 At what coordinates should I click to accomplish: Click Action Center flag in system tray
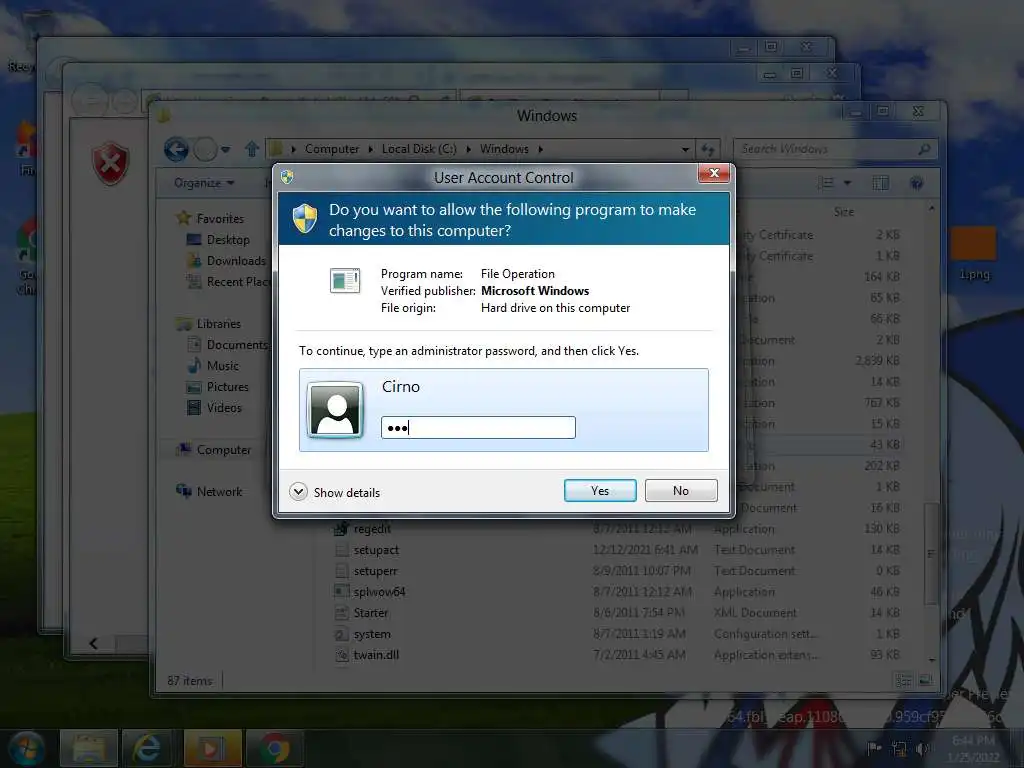(874, 748)
